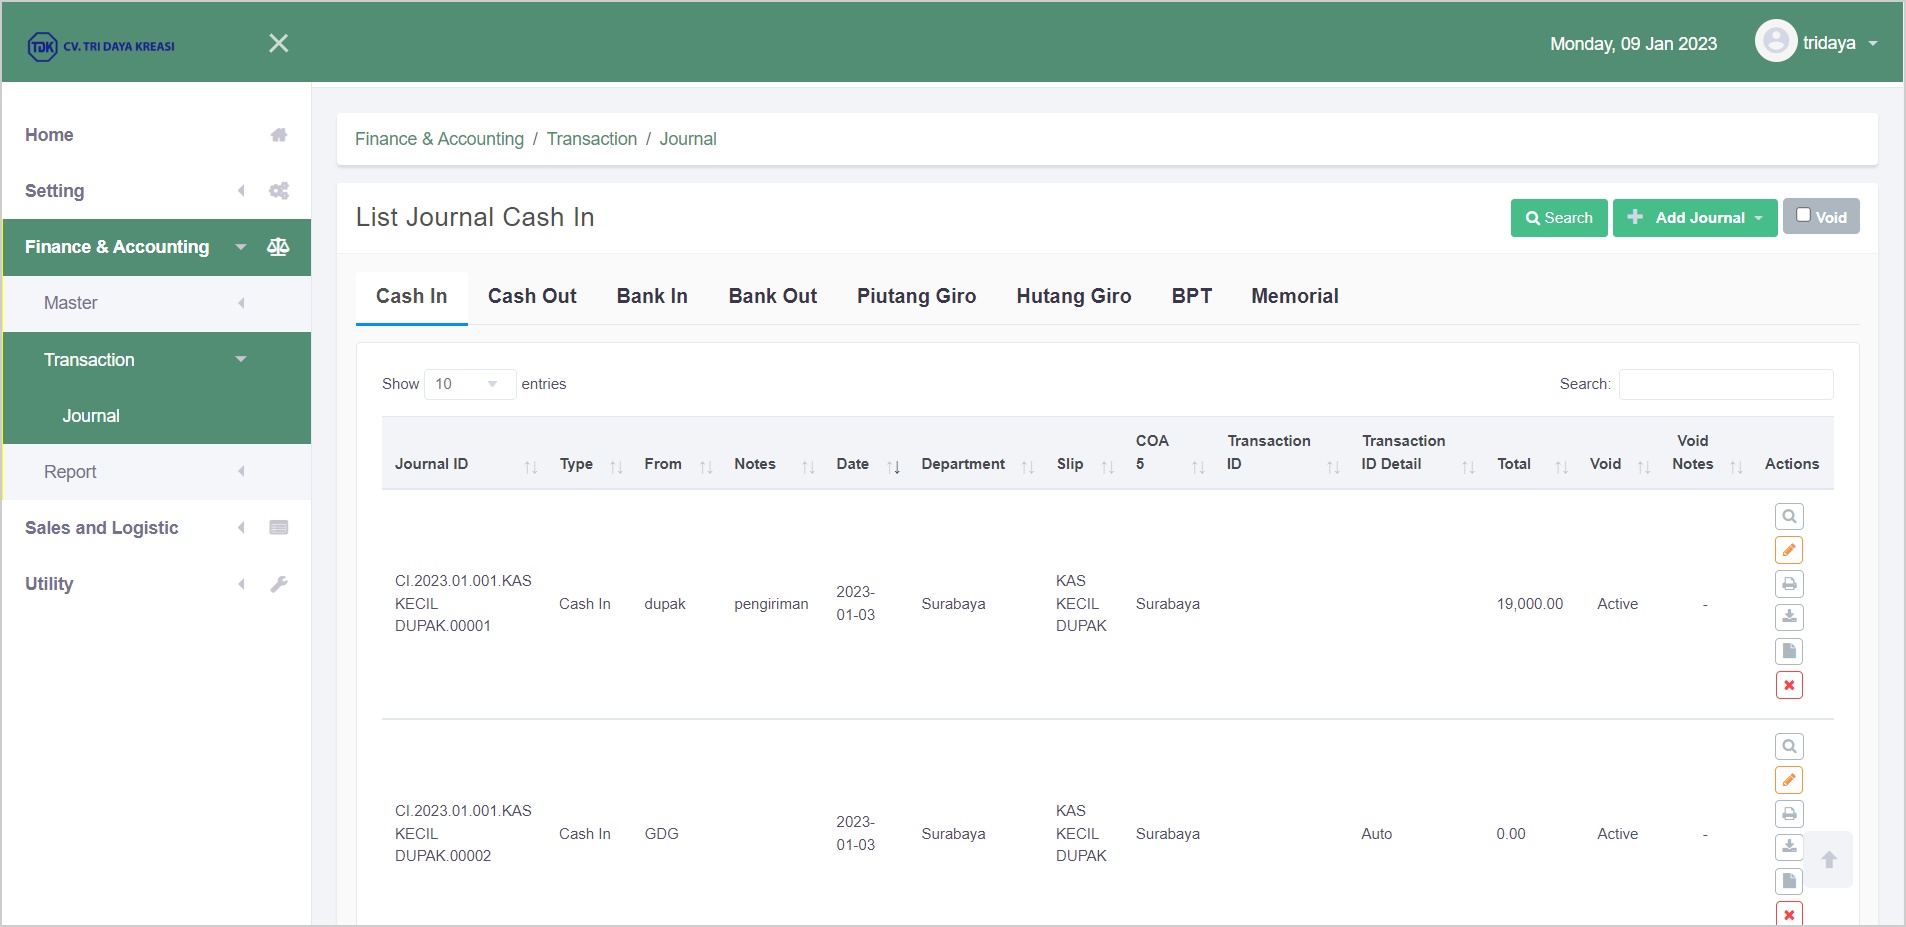This screenshot has width=1906, height=927.
Task: Click the document icon in the first journal row
Action: pyautogui.click(x=1789, y=651)
